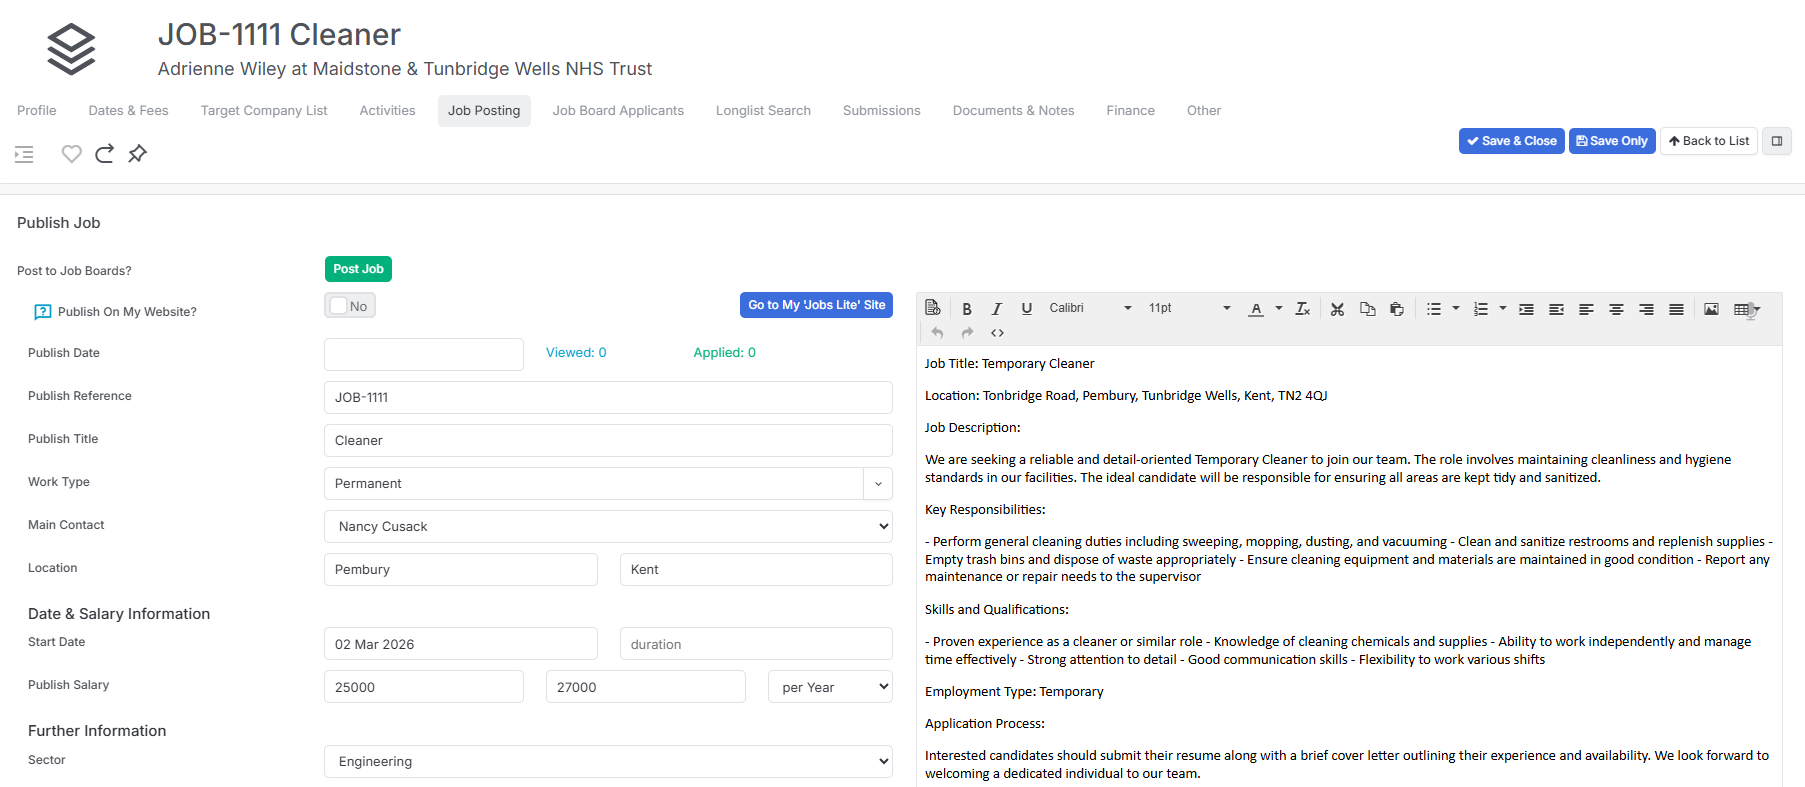Open the Documents & Notes tab
Screen dimensions: 1805x787
click(1013, 111)
